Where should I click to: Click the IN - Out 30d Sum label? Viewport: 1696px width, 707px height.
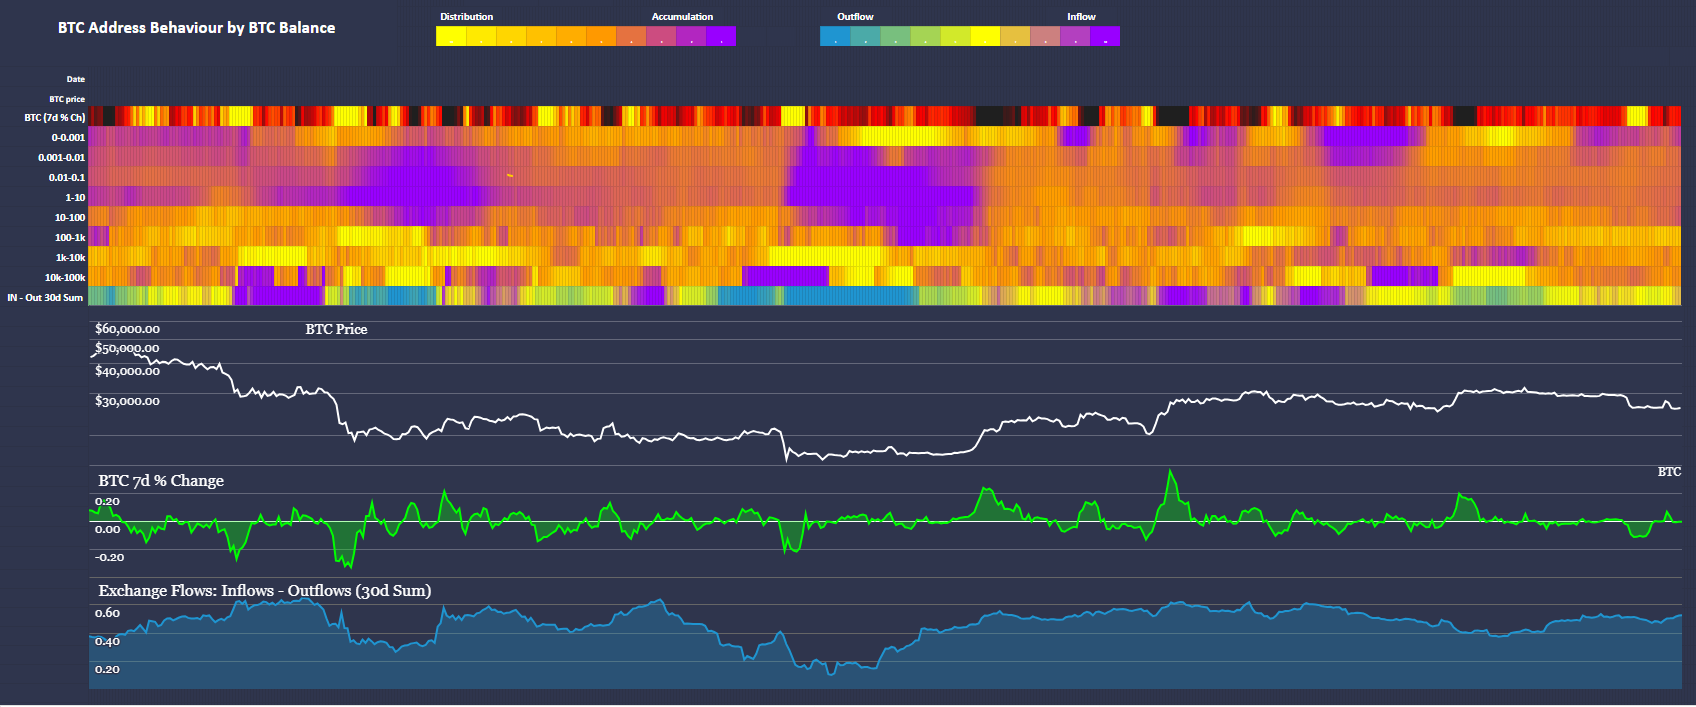(45, 298)
